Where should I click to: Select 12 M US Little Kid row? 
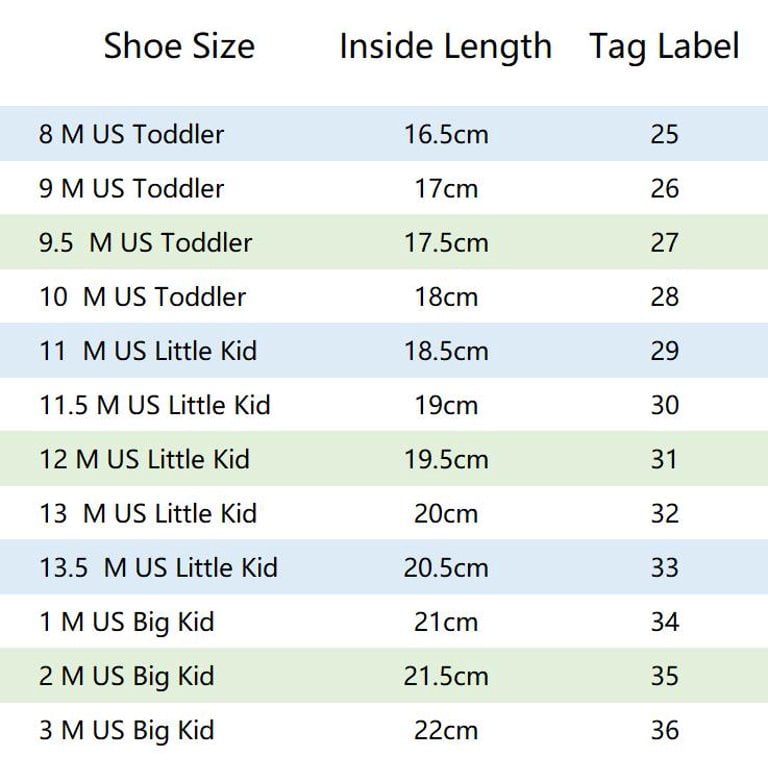384,459
